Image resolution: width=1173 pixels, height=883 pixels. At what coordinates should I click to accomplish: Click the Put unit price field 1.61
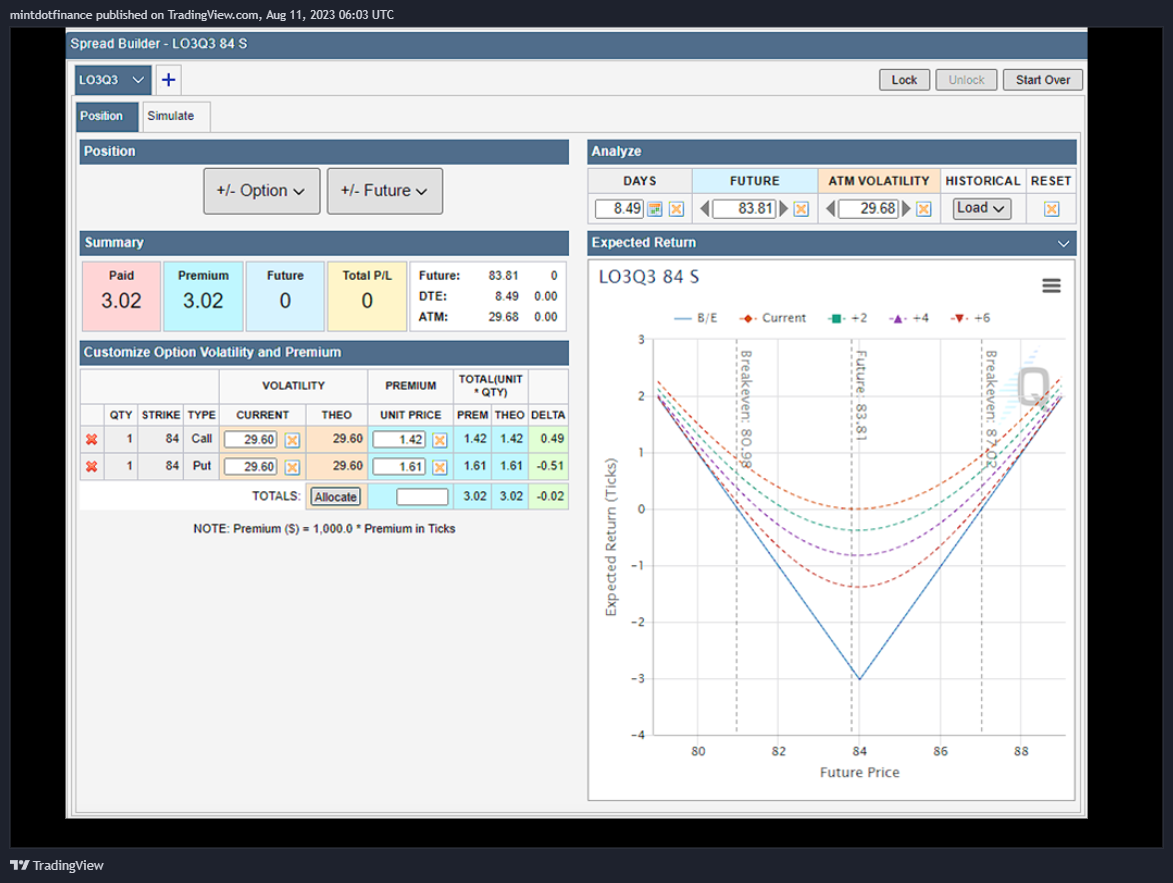(x=399, y=466)
